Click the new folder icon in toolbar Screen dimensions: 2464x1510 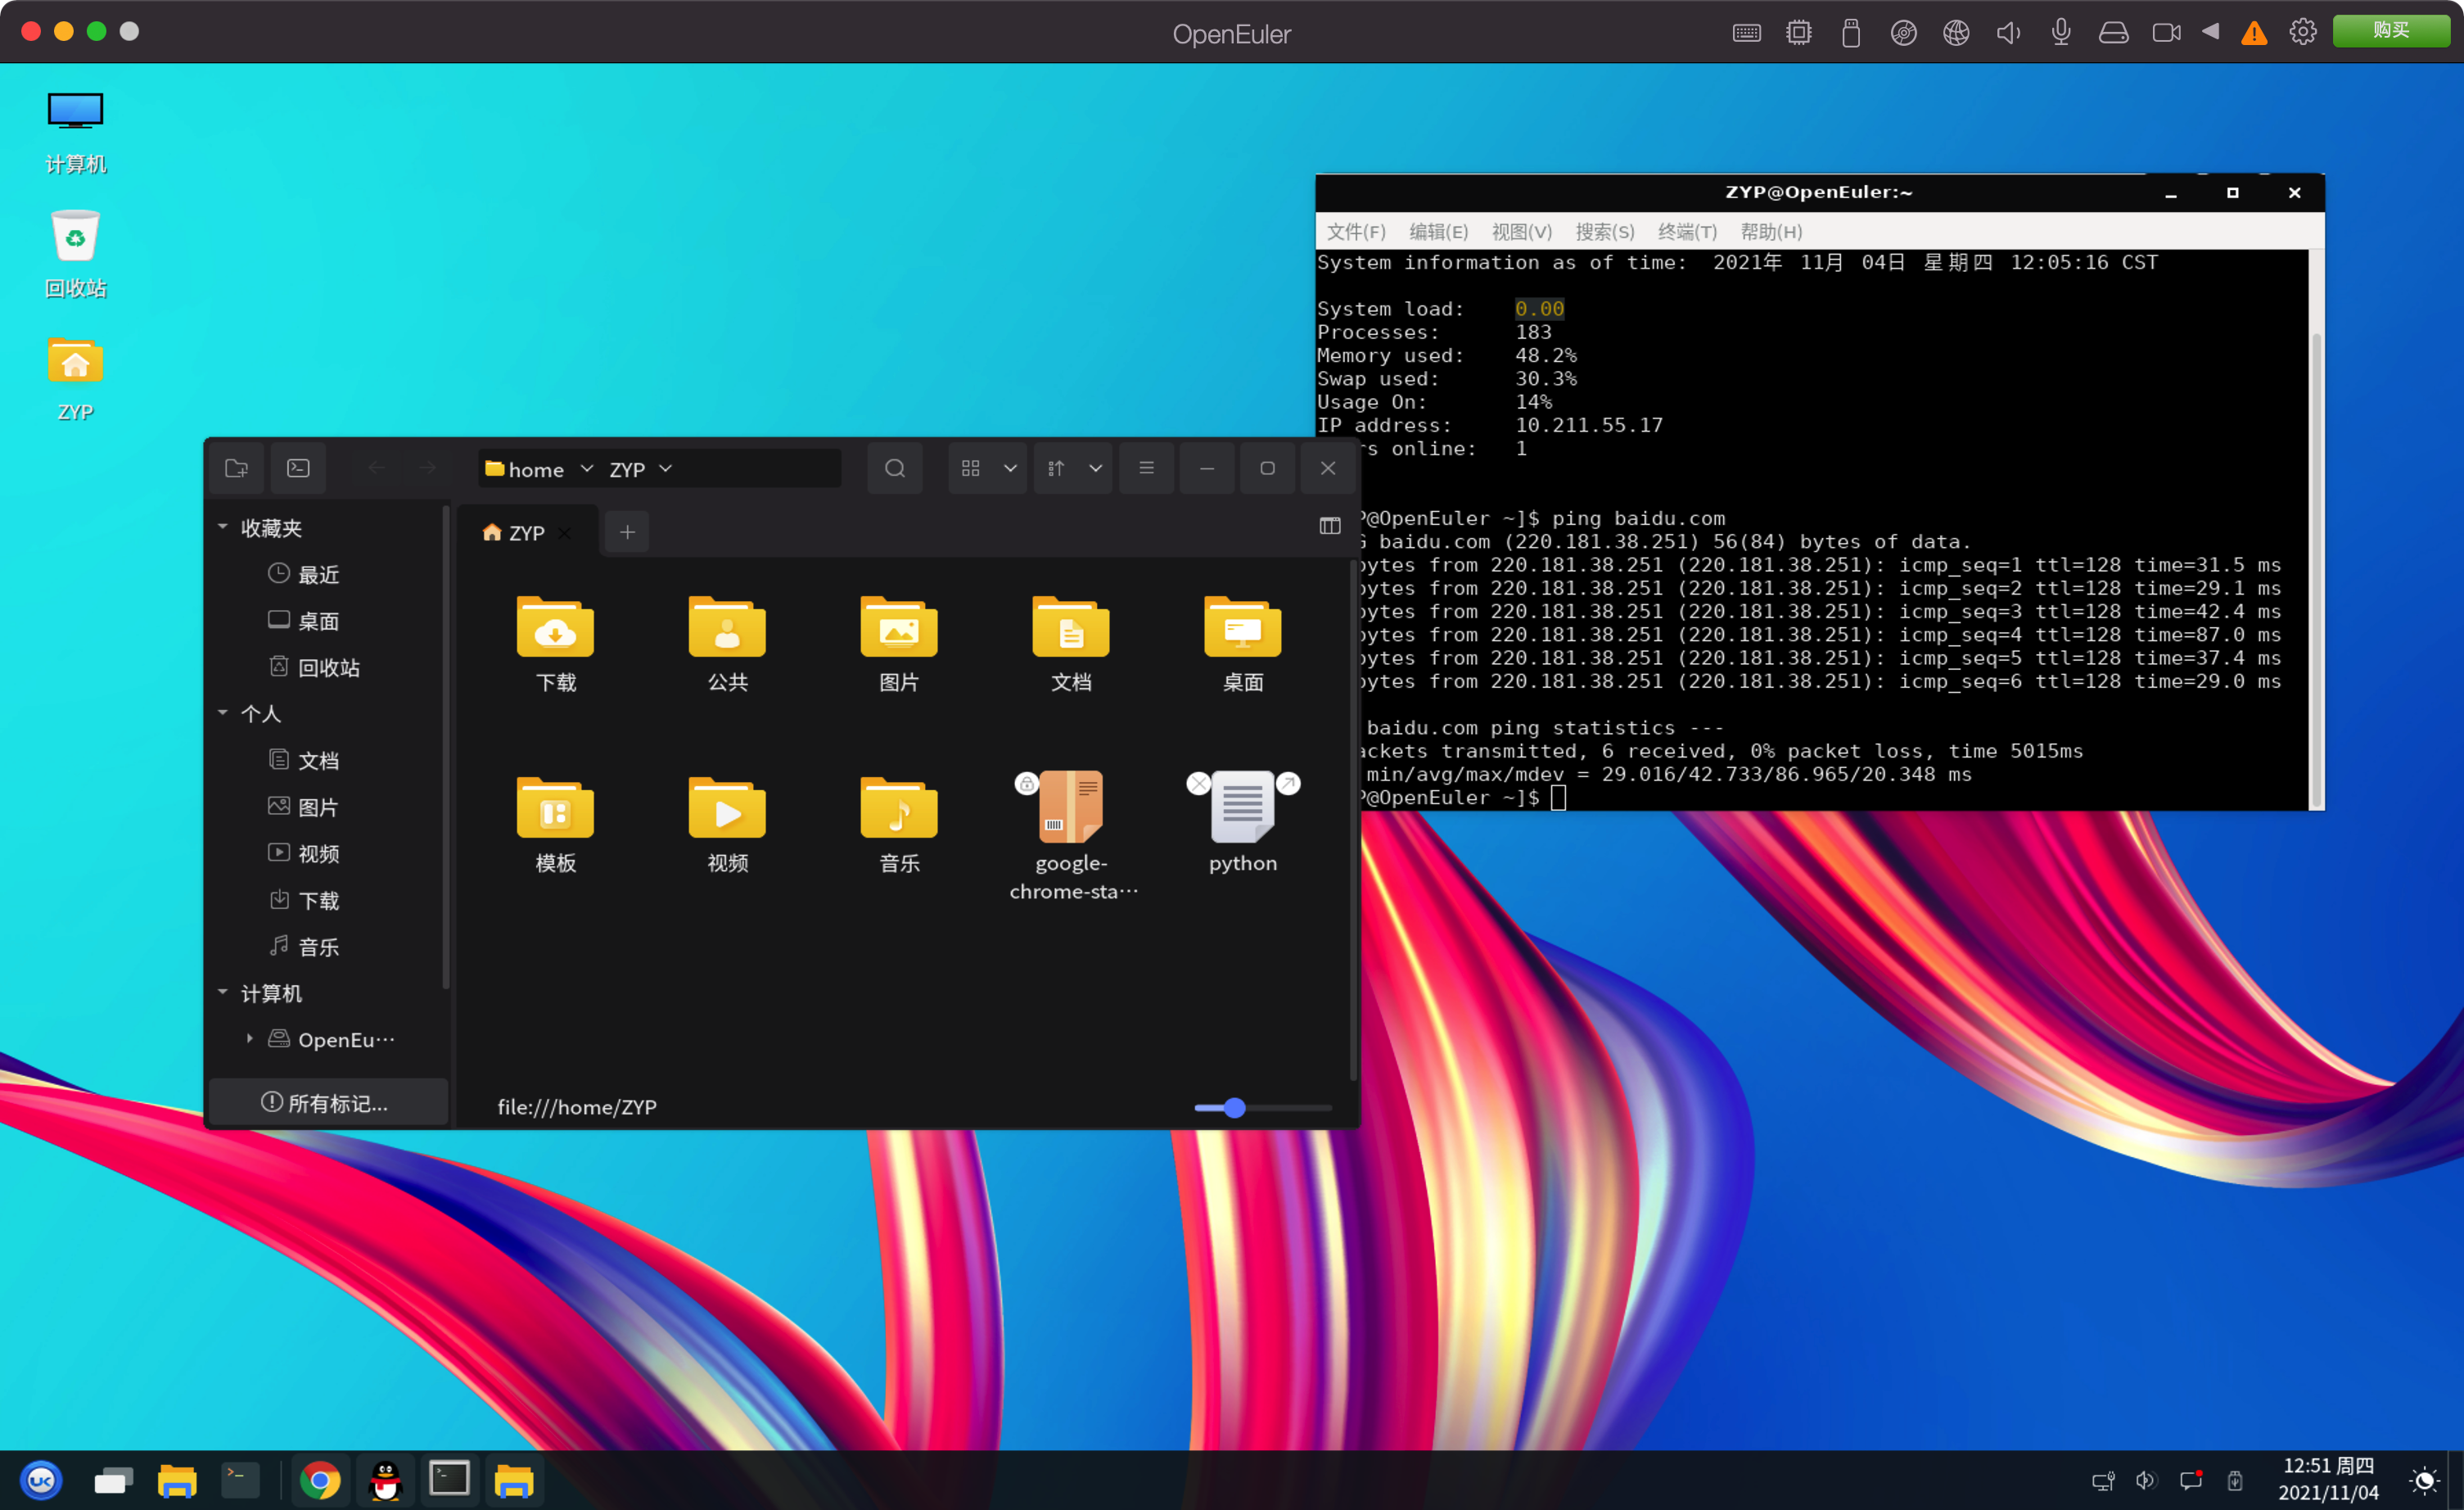237,468
